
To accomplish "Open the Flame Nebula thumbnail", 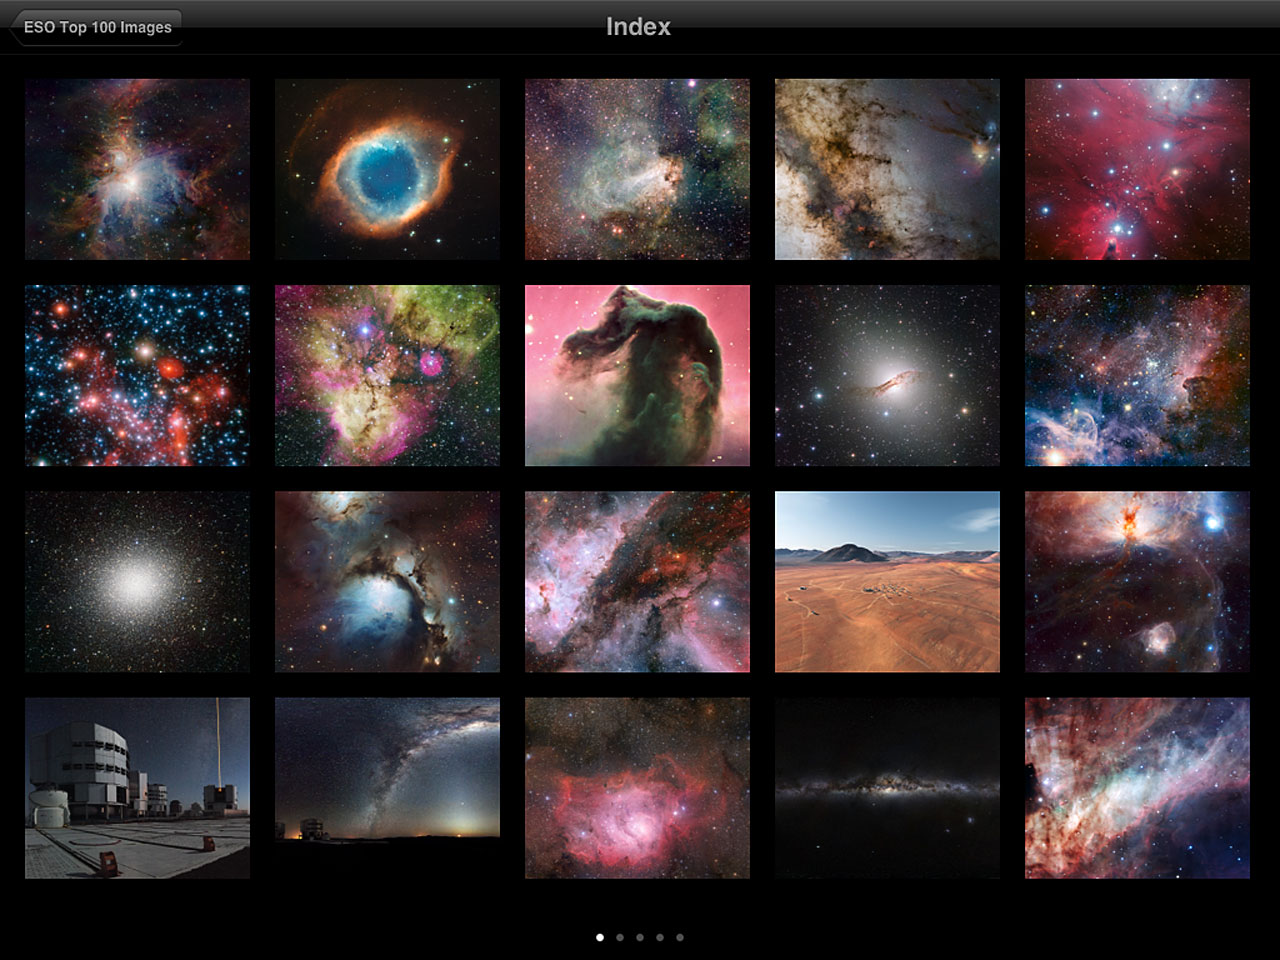I will [1137, 581].
